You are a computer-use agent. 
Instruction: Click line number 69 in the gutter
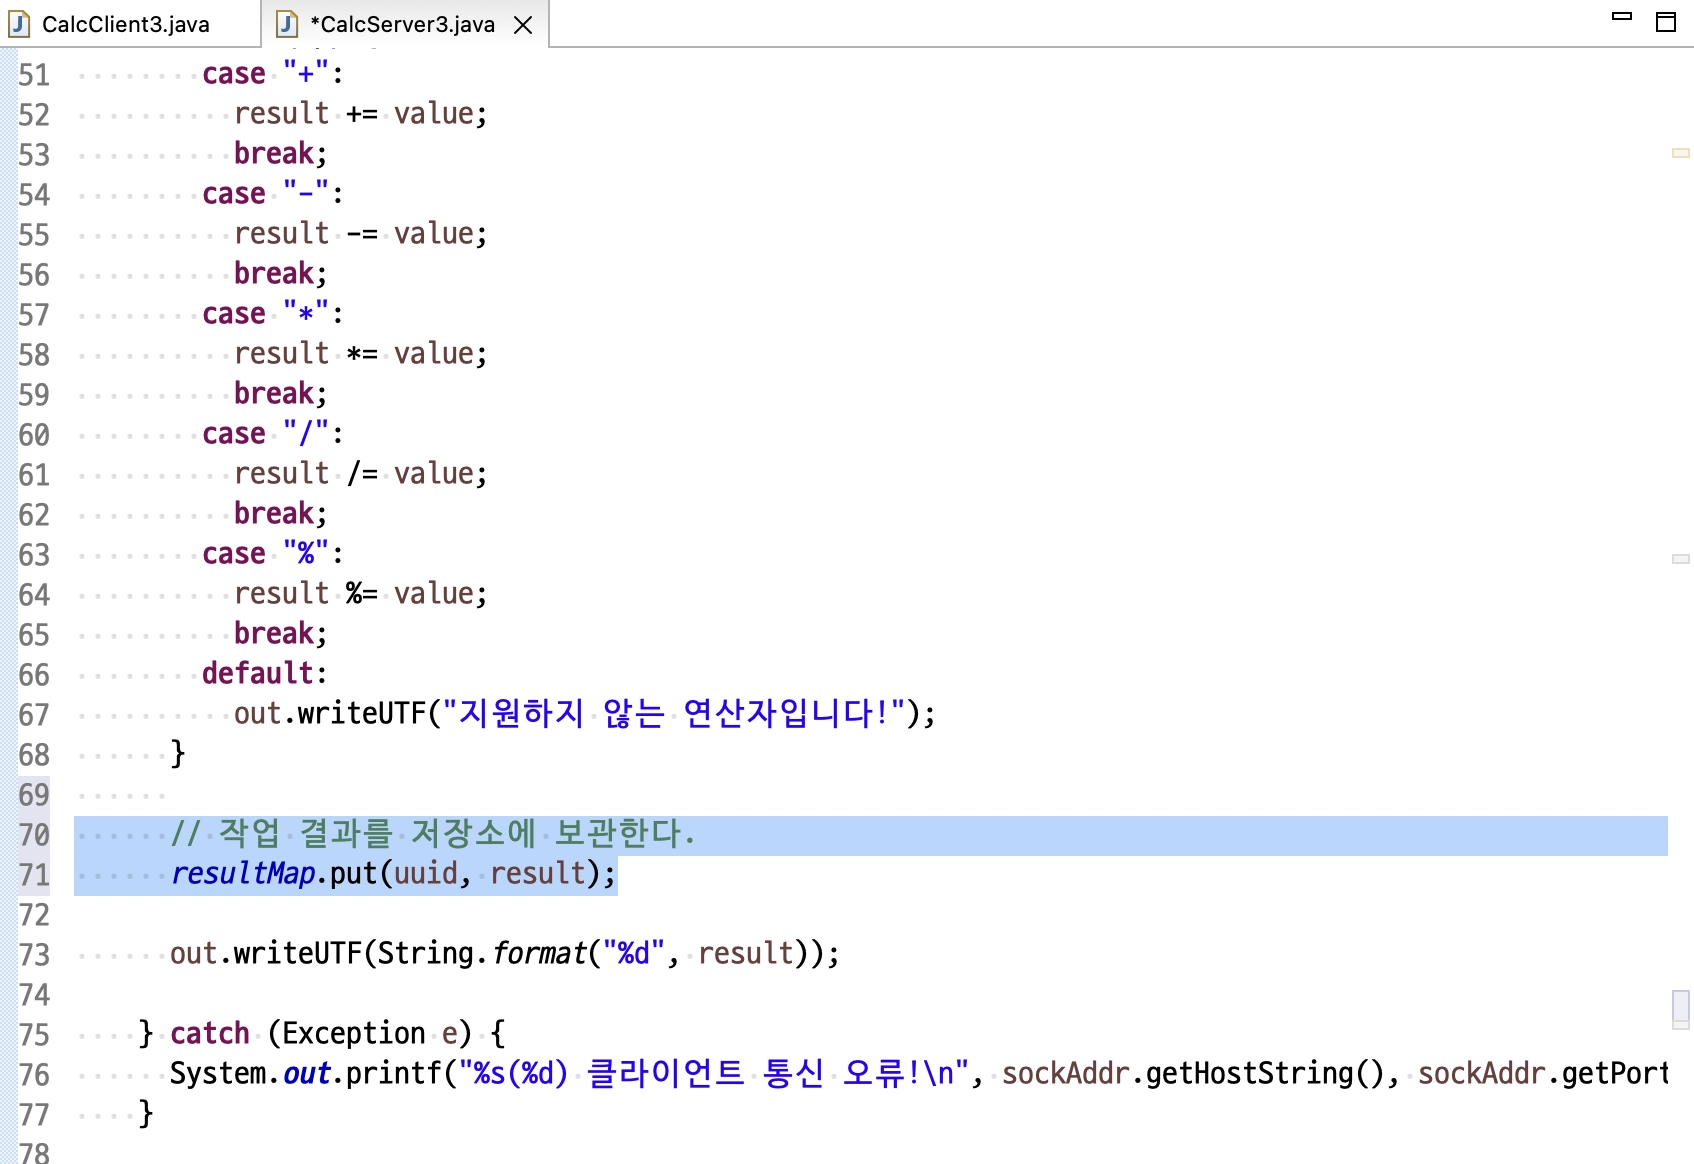[x=34, y=795]
